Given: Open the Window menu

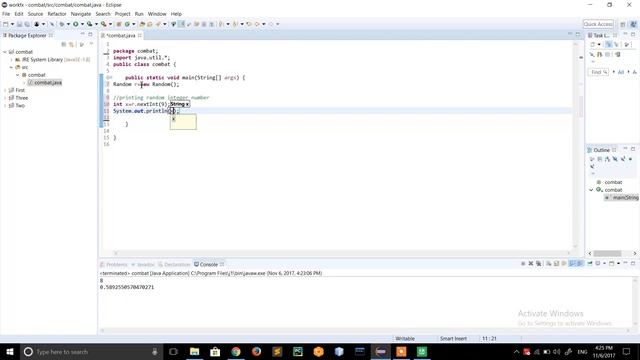Looking at the screenshot, I should point(157,14).
